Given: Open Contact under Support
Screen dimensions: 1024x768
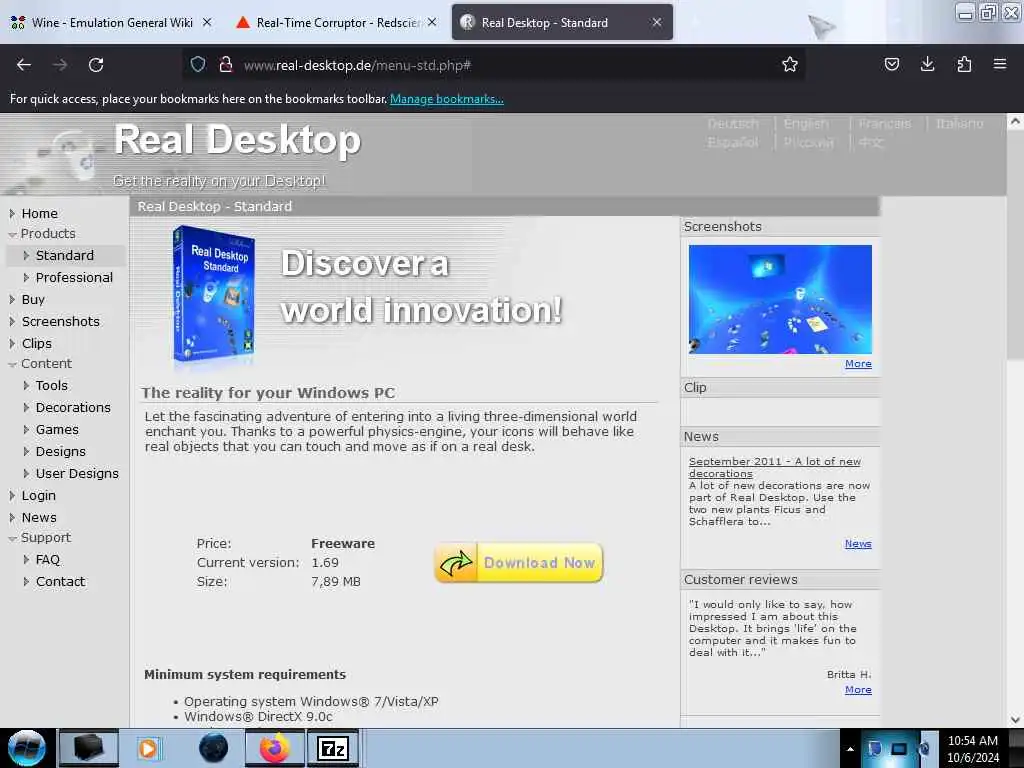Looking at the screenshot, I should pyautogui.click(x=60, y=581).
